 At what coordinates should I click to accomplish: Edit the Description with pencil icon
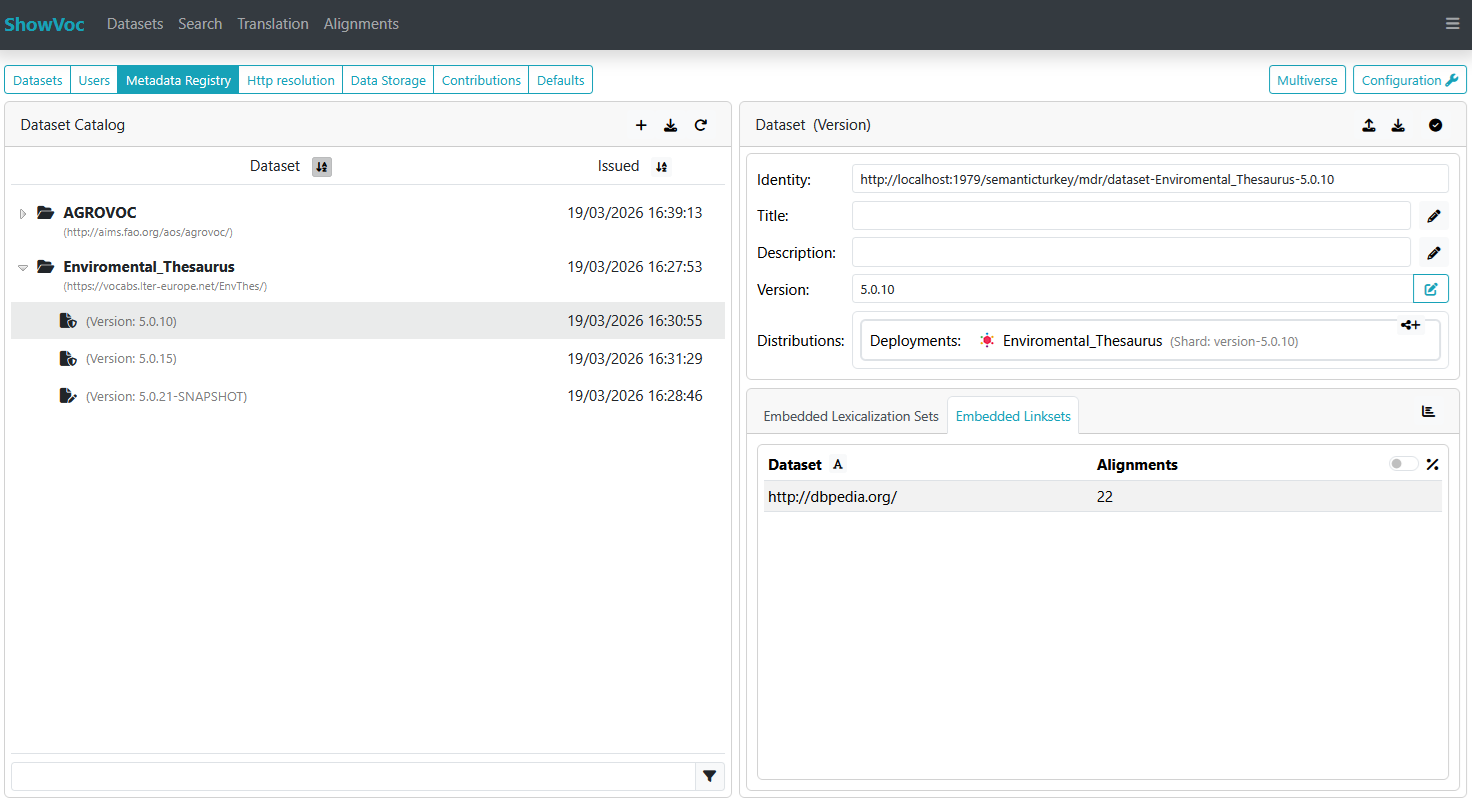pos(1434,253)
